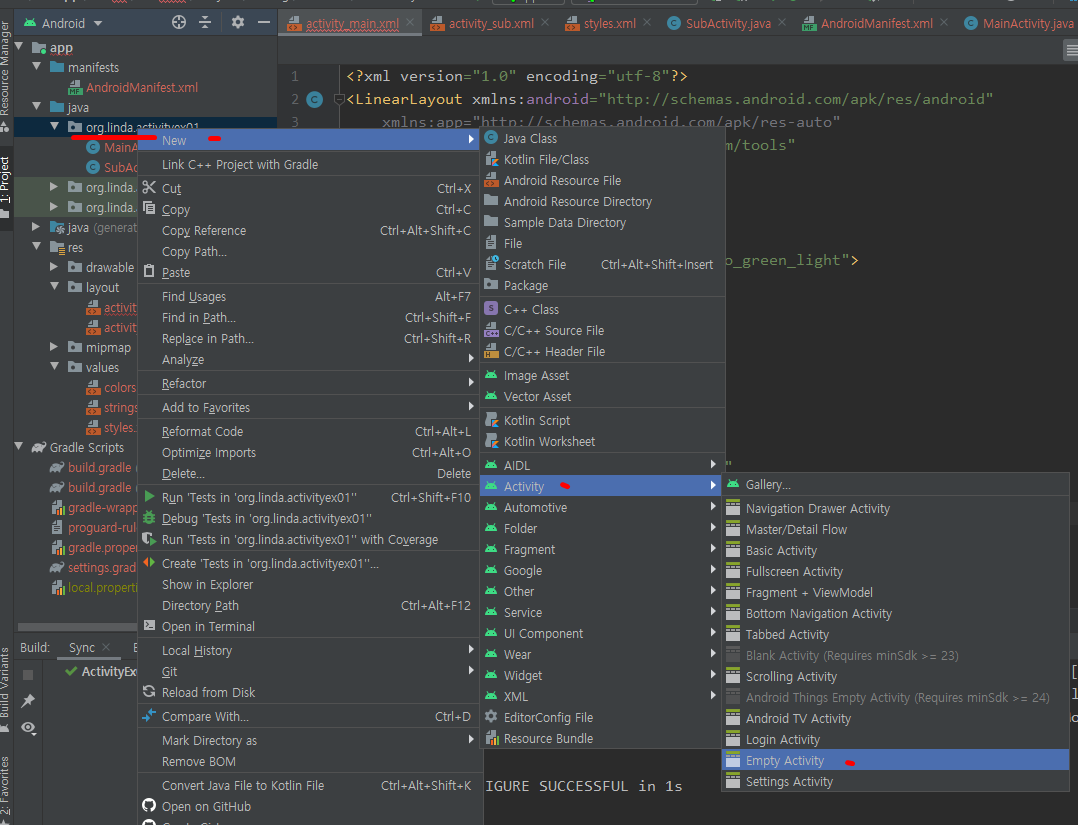Click the pin icon in Build panel
Screen dimensions: 1078x825
click(28, 701)
